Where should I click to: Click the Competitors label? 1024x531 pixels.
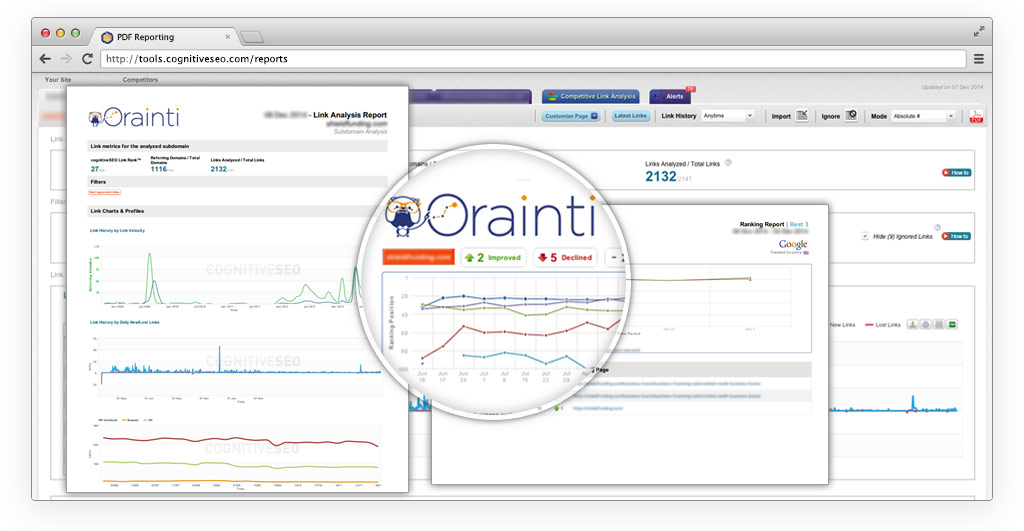[x=140, y=80]
